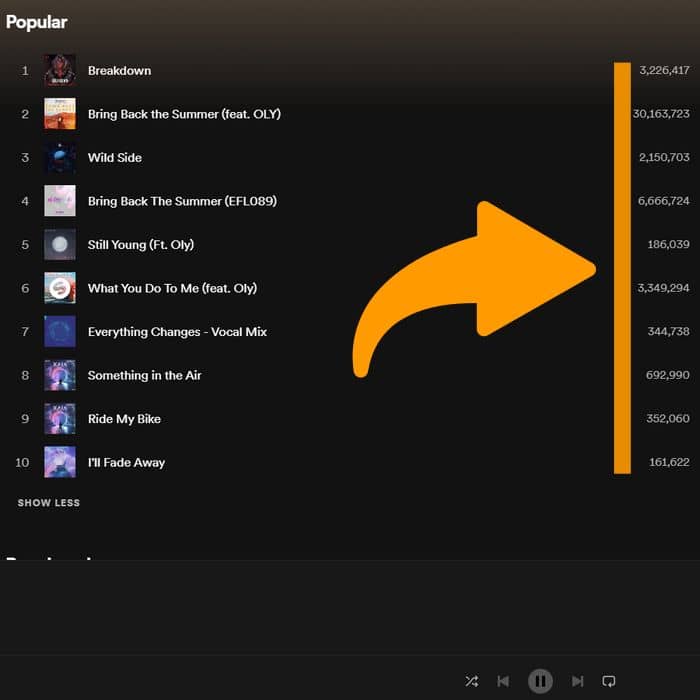Click Bring Back The Summer (EFL089) artwork

coord(60,201)
